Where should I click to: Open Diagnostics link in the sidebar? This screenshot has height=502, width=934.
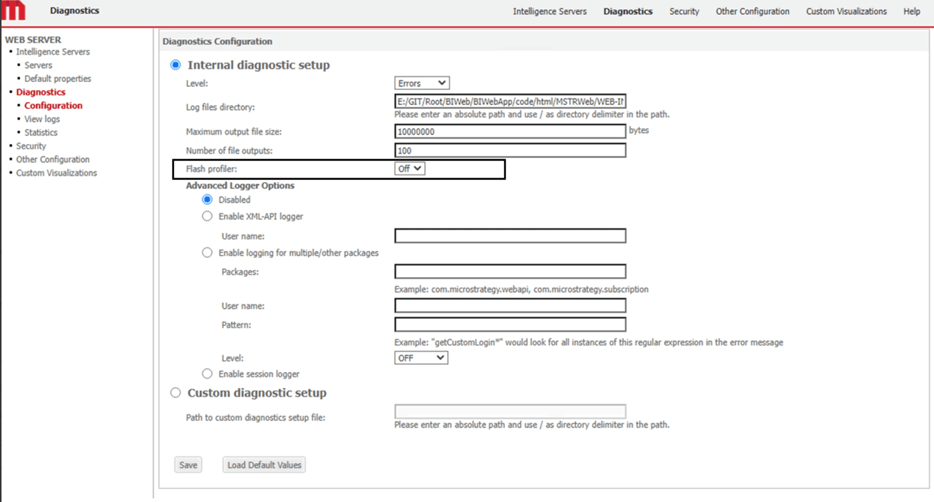[x=41, y=92]
